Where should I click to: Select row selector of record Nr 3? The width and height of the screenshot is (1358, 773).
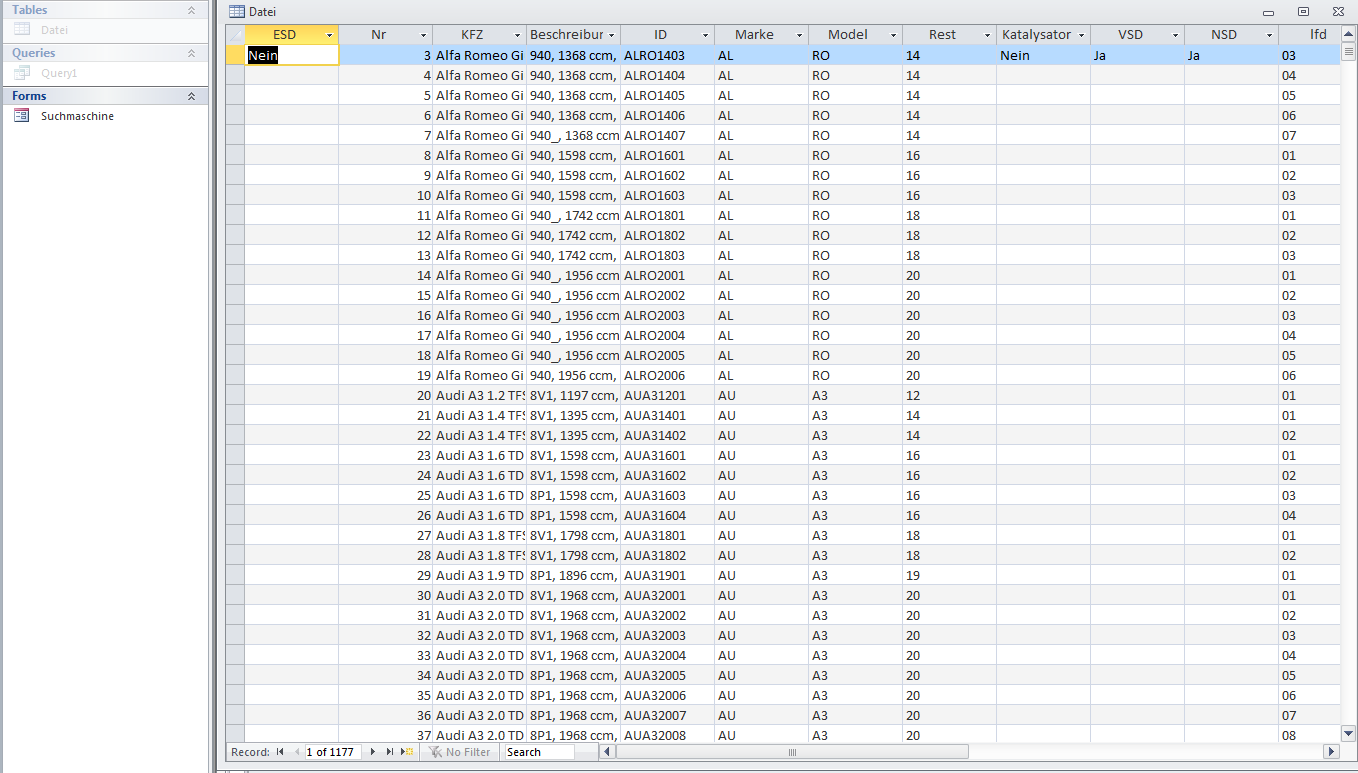235,56
